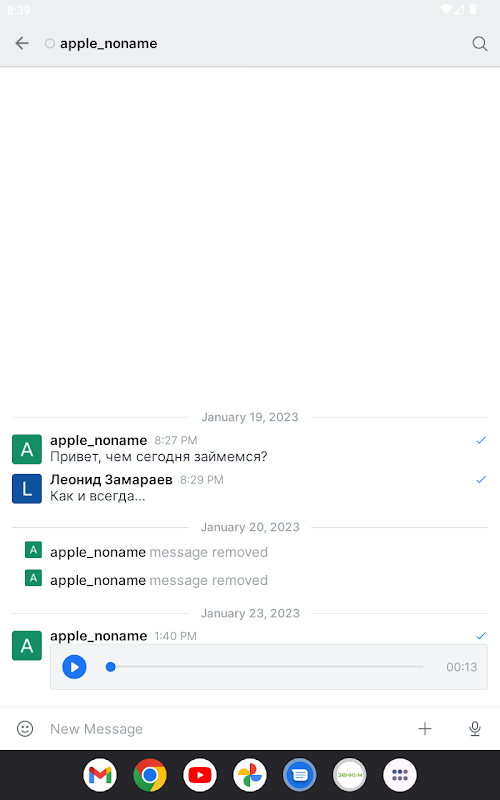Viewport: 500px width, 800px height.
Task: Tap first "message removed" entry
Action: pyautogui.click(x=159, y=552)
